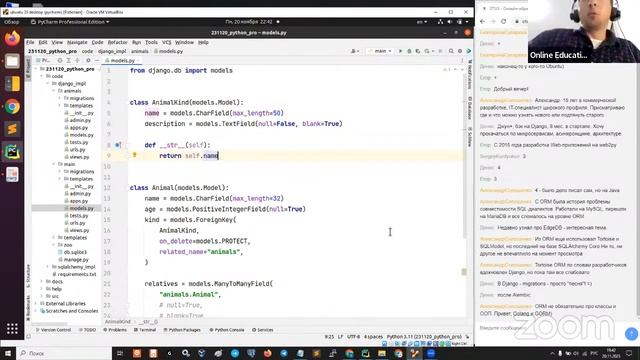
Task: Switch to PyCharm in the dock
Action: (x=12, y=152)
